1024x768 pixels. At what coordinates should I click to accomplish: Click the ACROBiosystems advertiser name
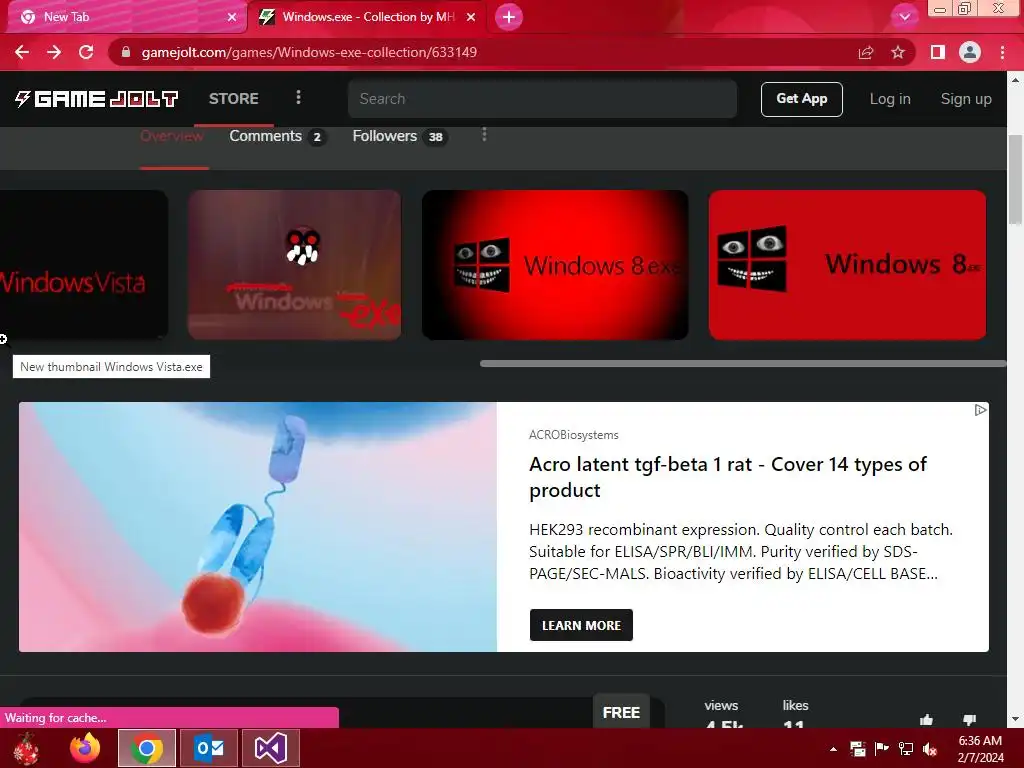[573, 435]
